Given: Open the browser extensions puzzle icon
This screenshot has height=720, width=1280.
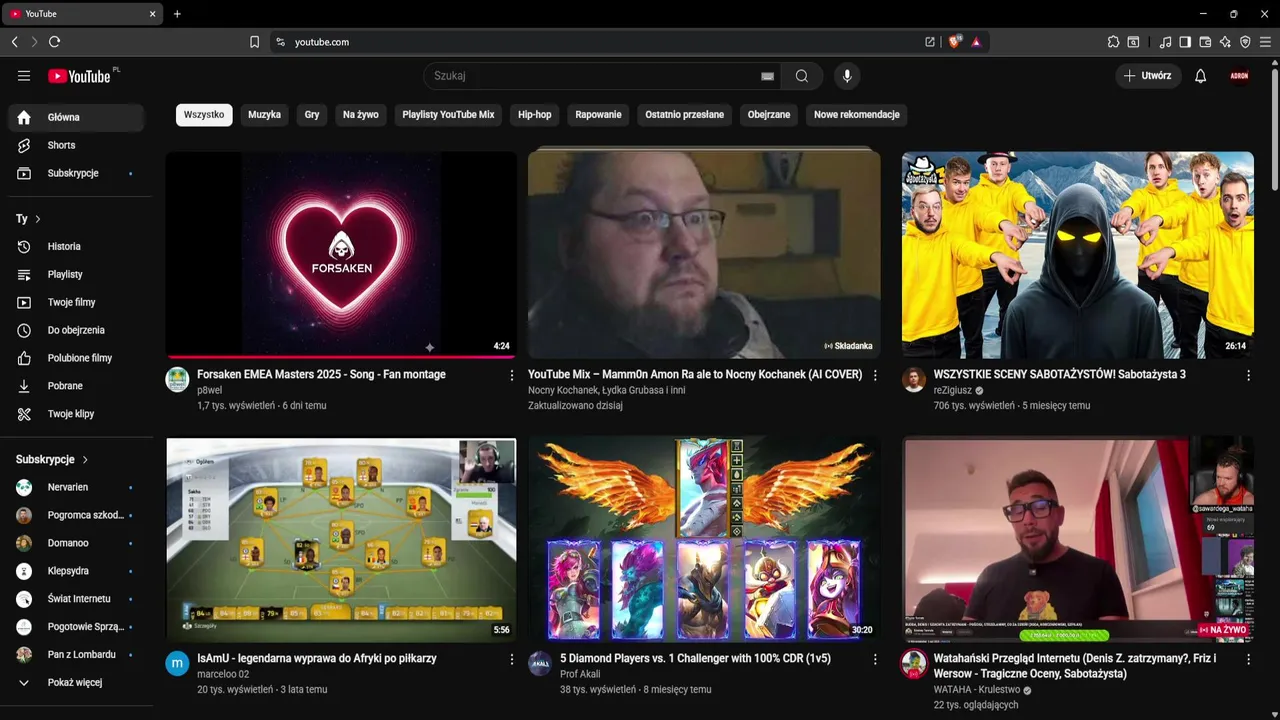Looking at the screenshot, I should coord(1113,42).
